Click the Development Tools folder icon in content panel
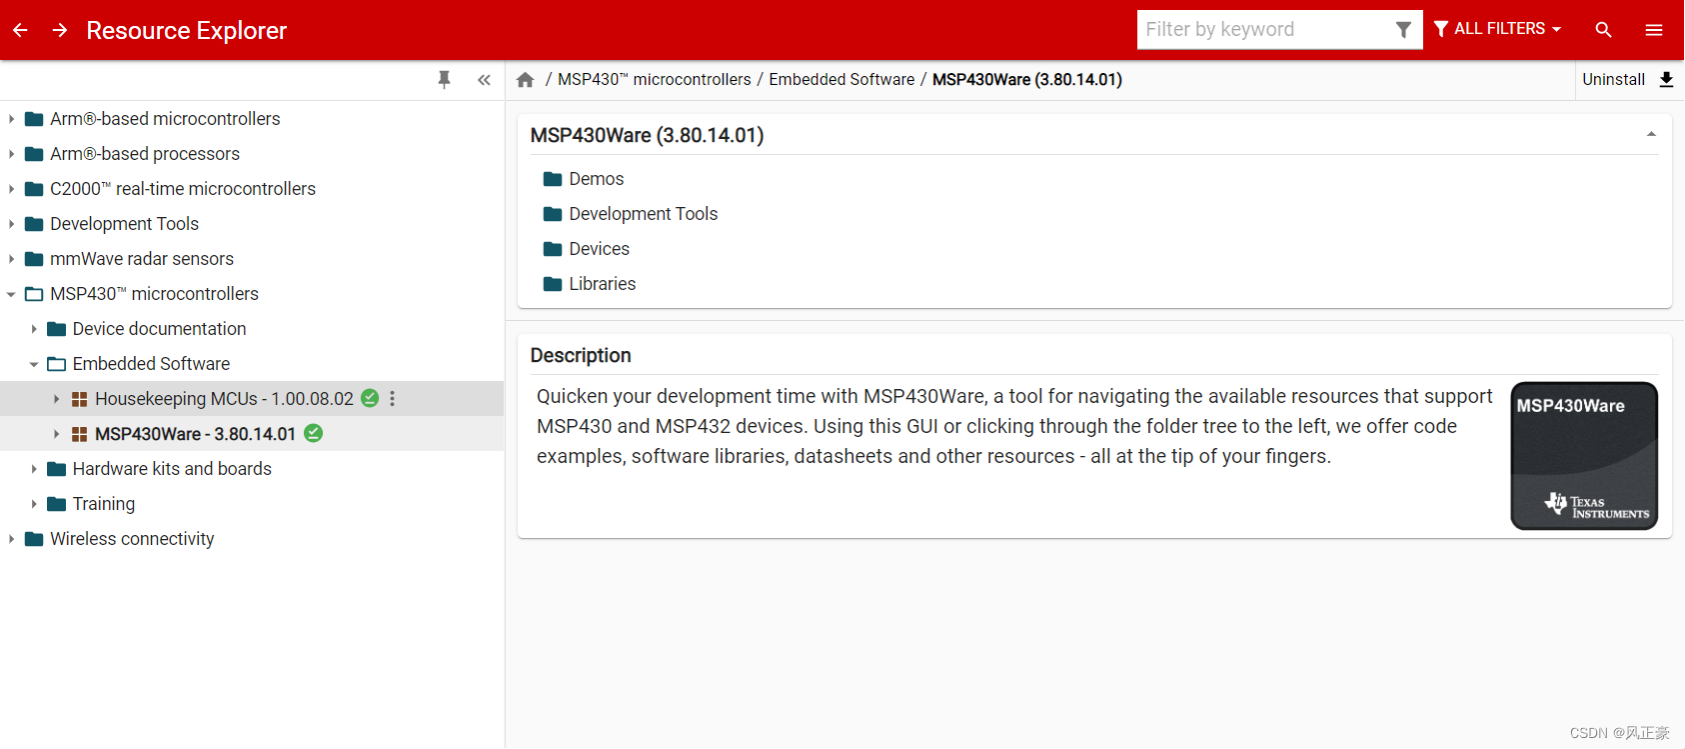Screen dimensions: 1685x749 point(553,214)
